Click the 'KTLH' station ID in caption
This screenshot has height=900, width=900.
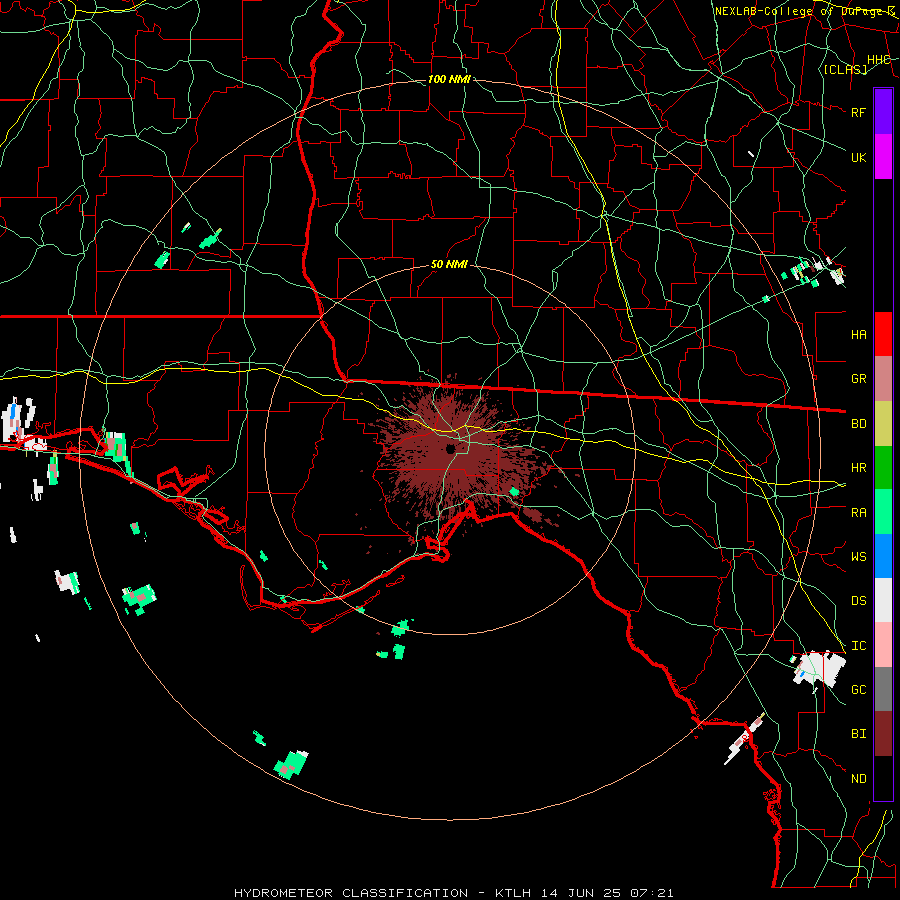(x=513, y=893)
